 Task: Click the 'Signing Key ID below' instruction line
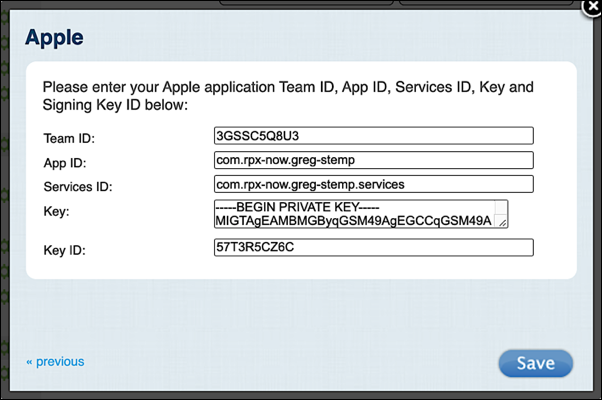tap(115, 104)
